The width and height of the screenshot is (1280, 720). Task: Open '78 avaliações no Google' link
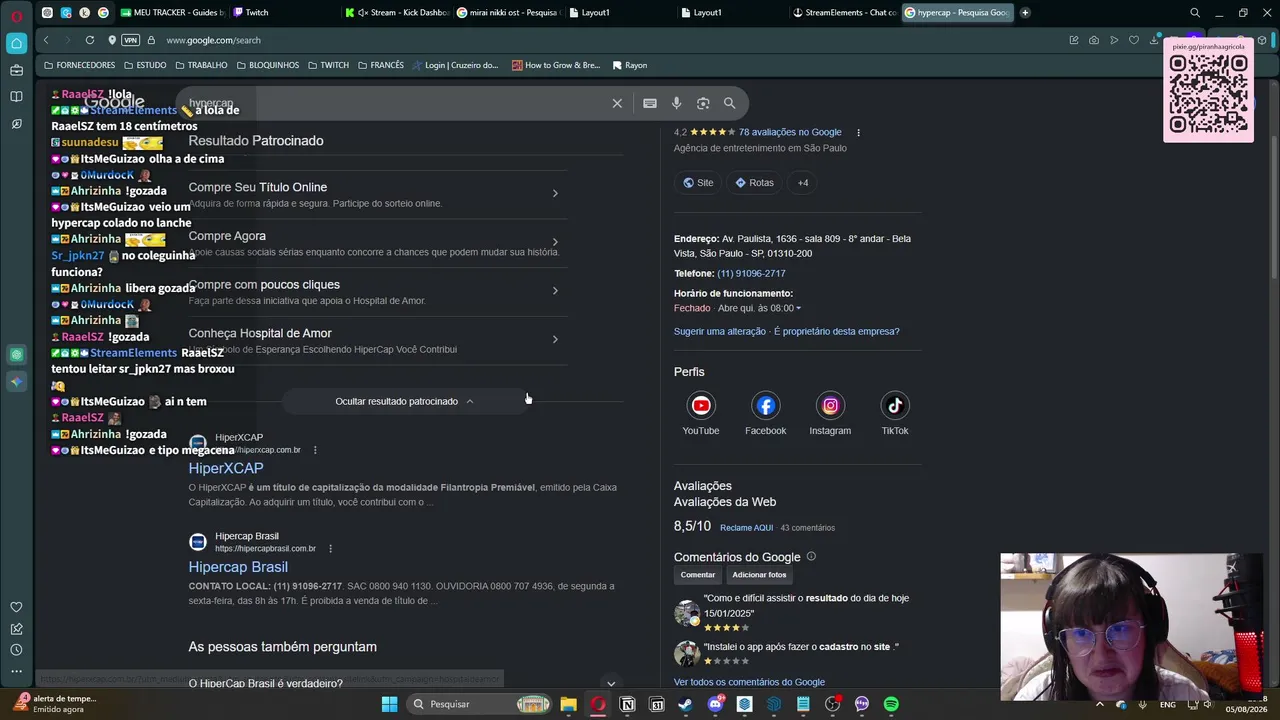tap(790, 132)
